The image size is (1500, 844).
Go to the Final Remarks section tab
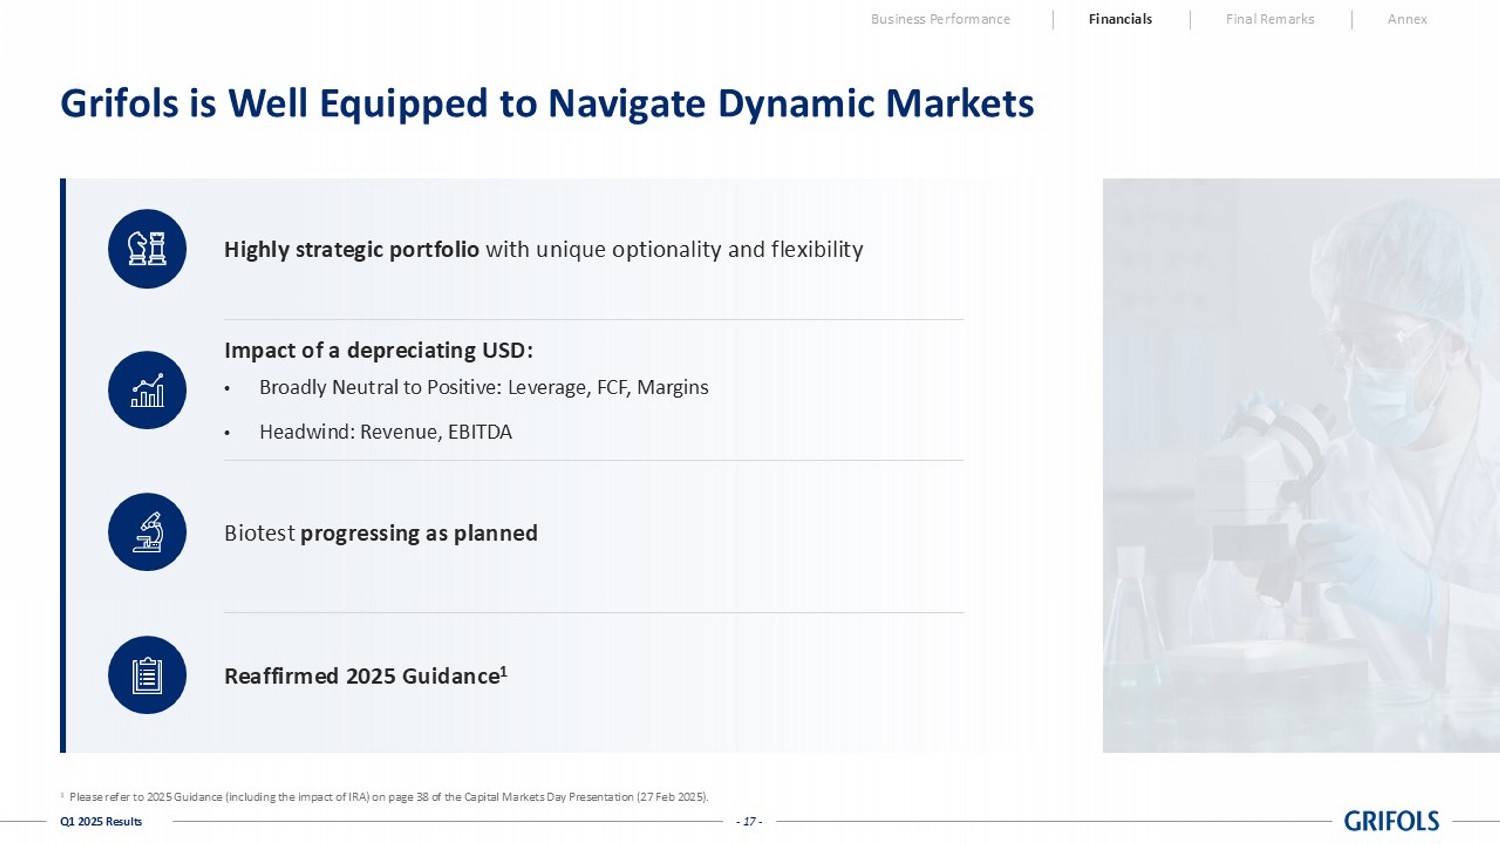[1270, 19]
